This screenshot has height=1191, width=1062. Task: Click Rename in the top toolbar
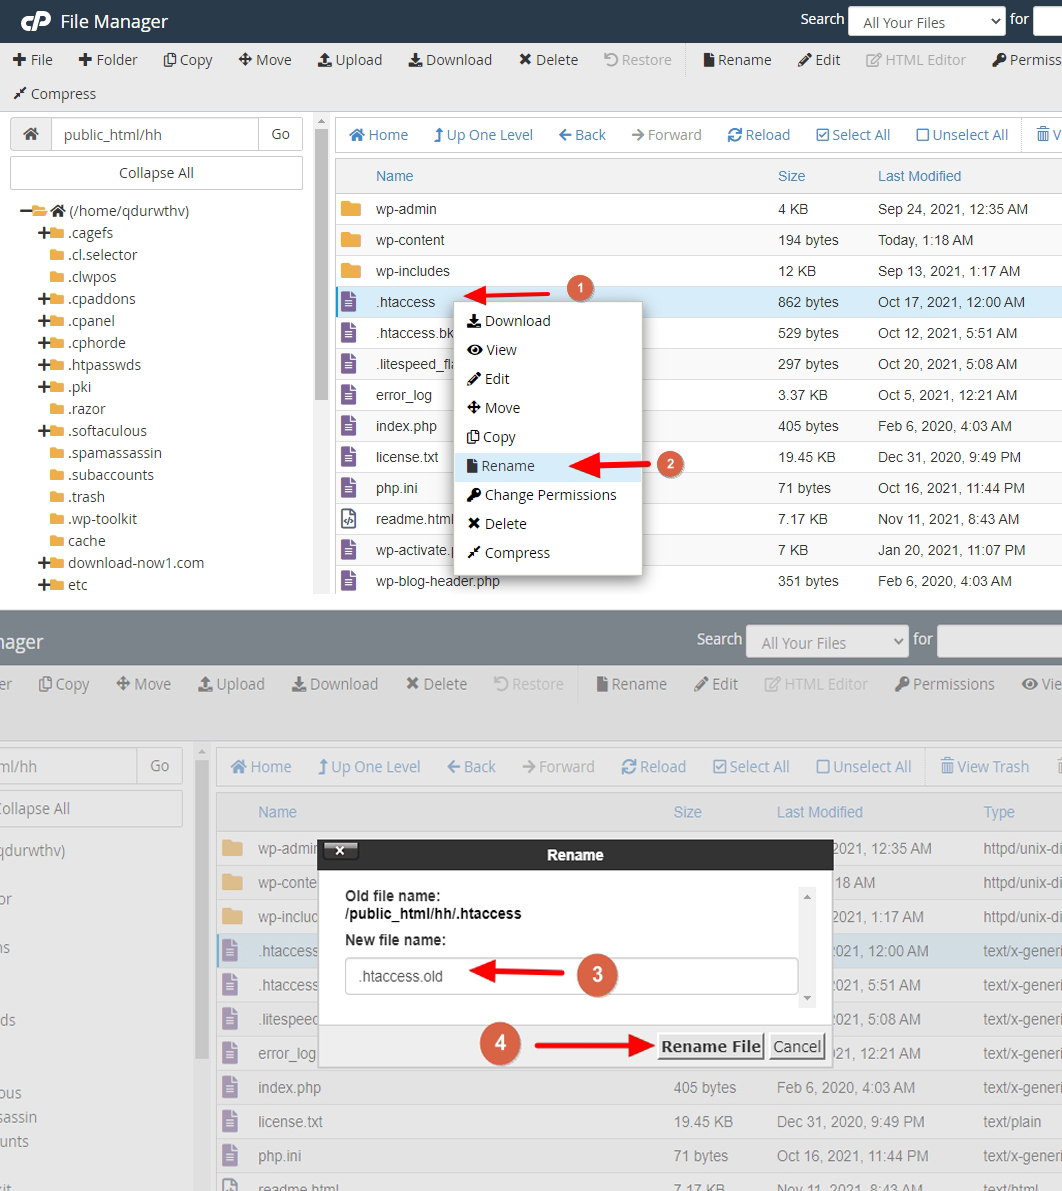[x=737, y=60]
